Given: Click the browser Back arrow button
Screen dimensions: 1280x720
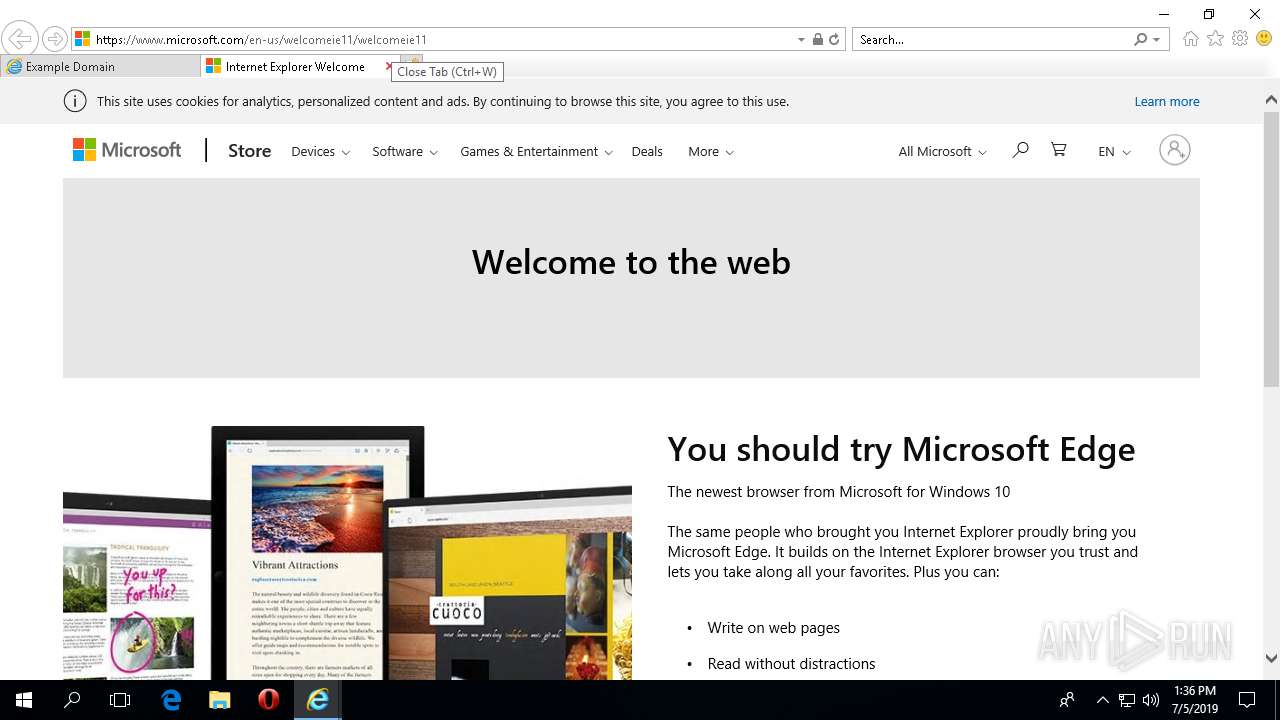Looking at the screenshot, I should 19,39.
